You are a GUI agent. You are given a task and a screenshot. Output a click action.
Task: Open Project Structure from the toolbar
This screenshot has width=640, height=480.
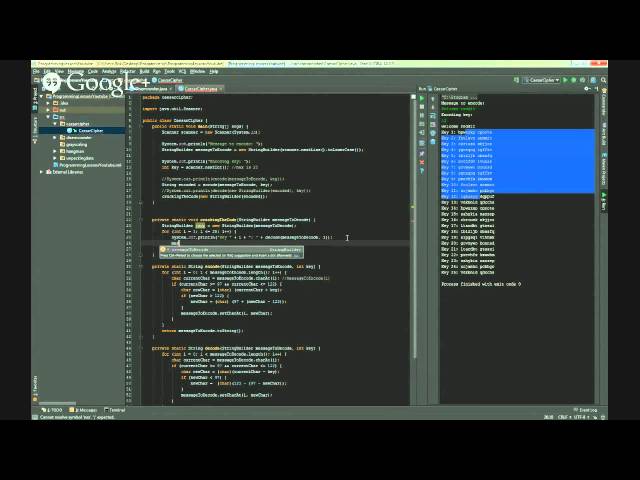click(593, 80)
